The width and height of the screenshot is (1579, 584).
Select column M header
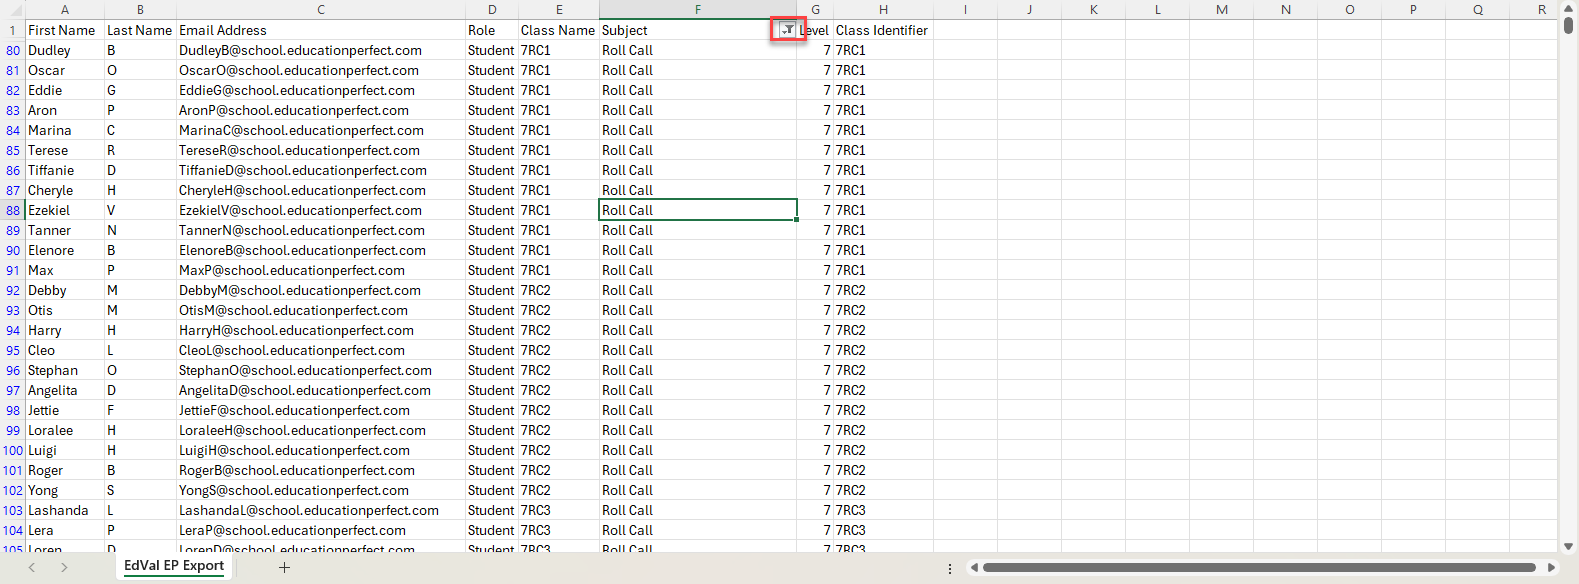tap(1222, 10)
